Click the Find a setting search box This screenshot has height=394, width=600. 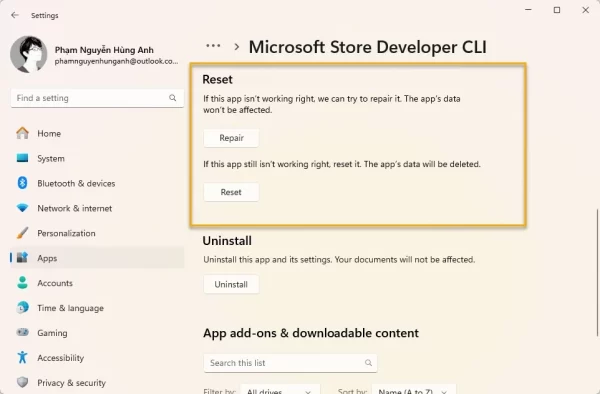[x=97, y=98]
